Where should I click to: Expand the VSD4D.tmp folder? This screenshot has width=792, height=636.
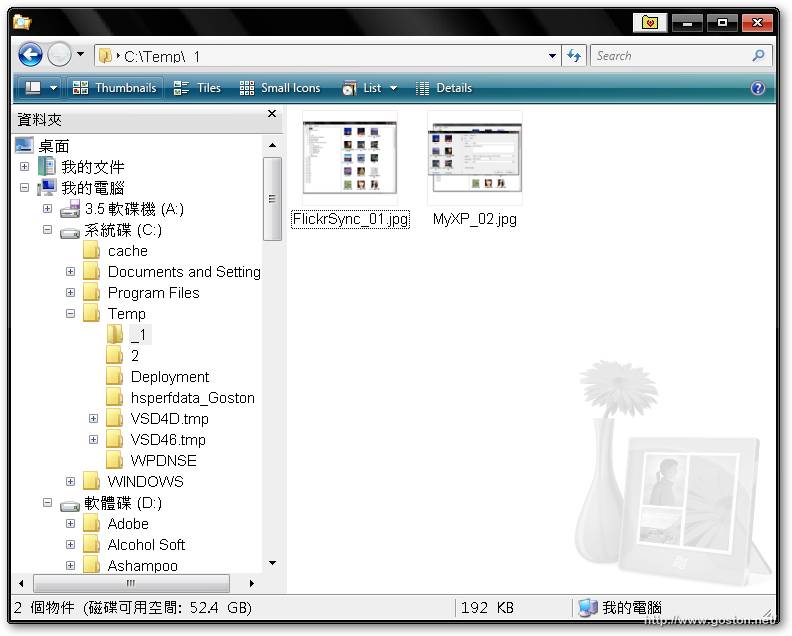pyautogui.click(x=93, y=418)
